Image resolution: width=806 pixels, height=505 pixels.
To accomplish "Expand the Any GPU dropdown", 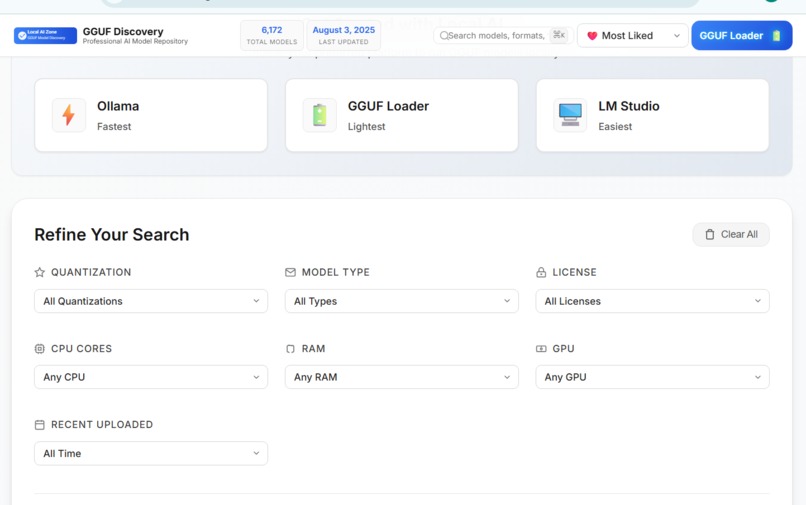I will [x=652, y=377].
